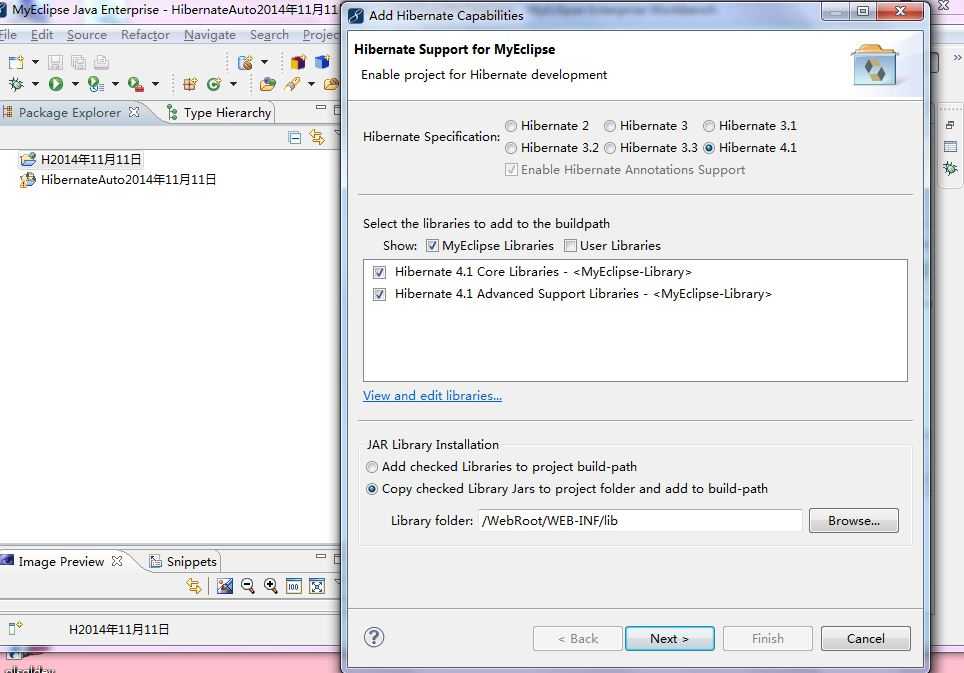Click Zoom In magnifier in Image Preview

271,586
